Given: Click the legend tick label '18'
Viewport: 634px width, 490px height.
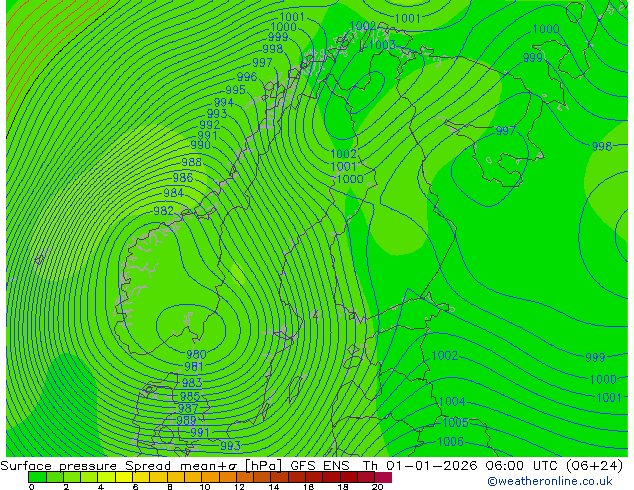Looking at the screenshot, I should click(343, 487).
